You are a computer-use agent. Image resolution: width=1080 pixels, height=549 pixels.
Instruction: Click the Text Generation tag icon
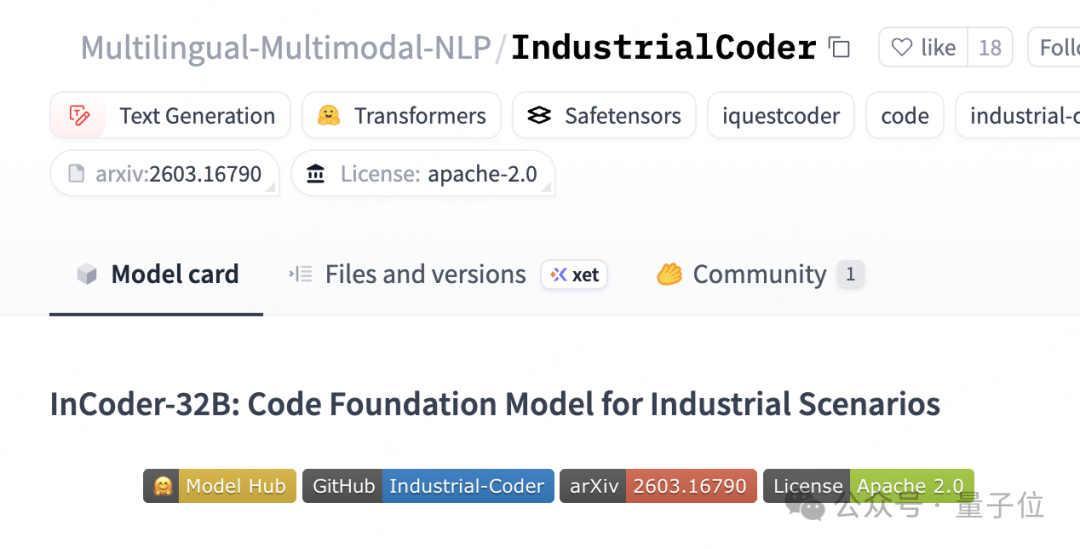point(79,116)
